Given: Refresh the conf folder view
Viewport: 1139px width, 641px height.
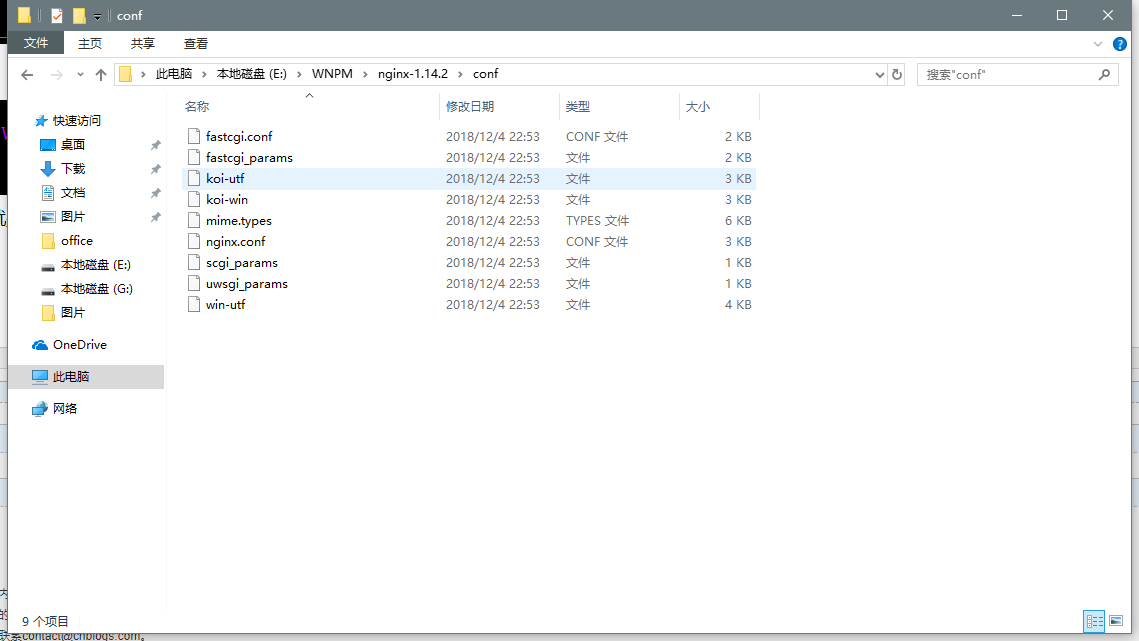Looking at the screenshot, I should [x=896, y=74].
